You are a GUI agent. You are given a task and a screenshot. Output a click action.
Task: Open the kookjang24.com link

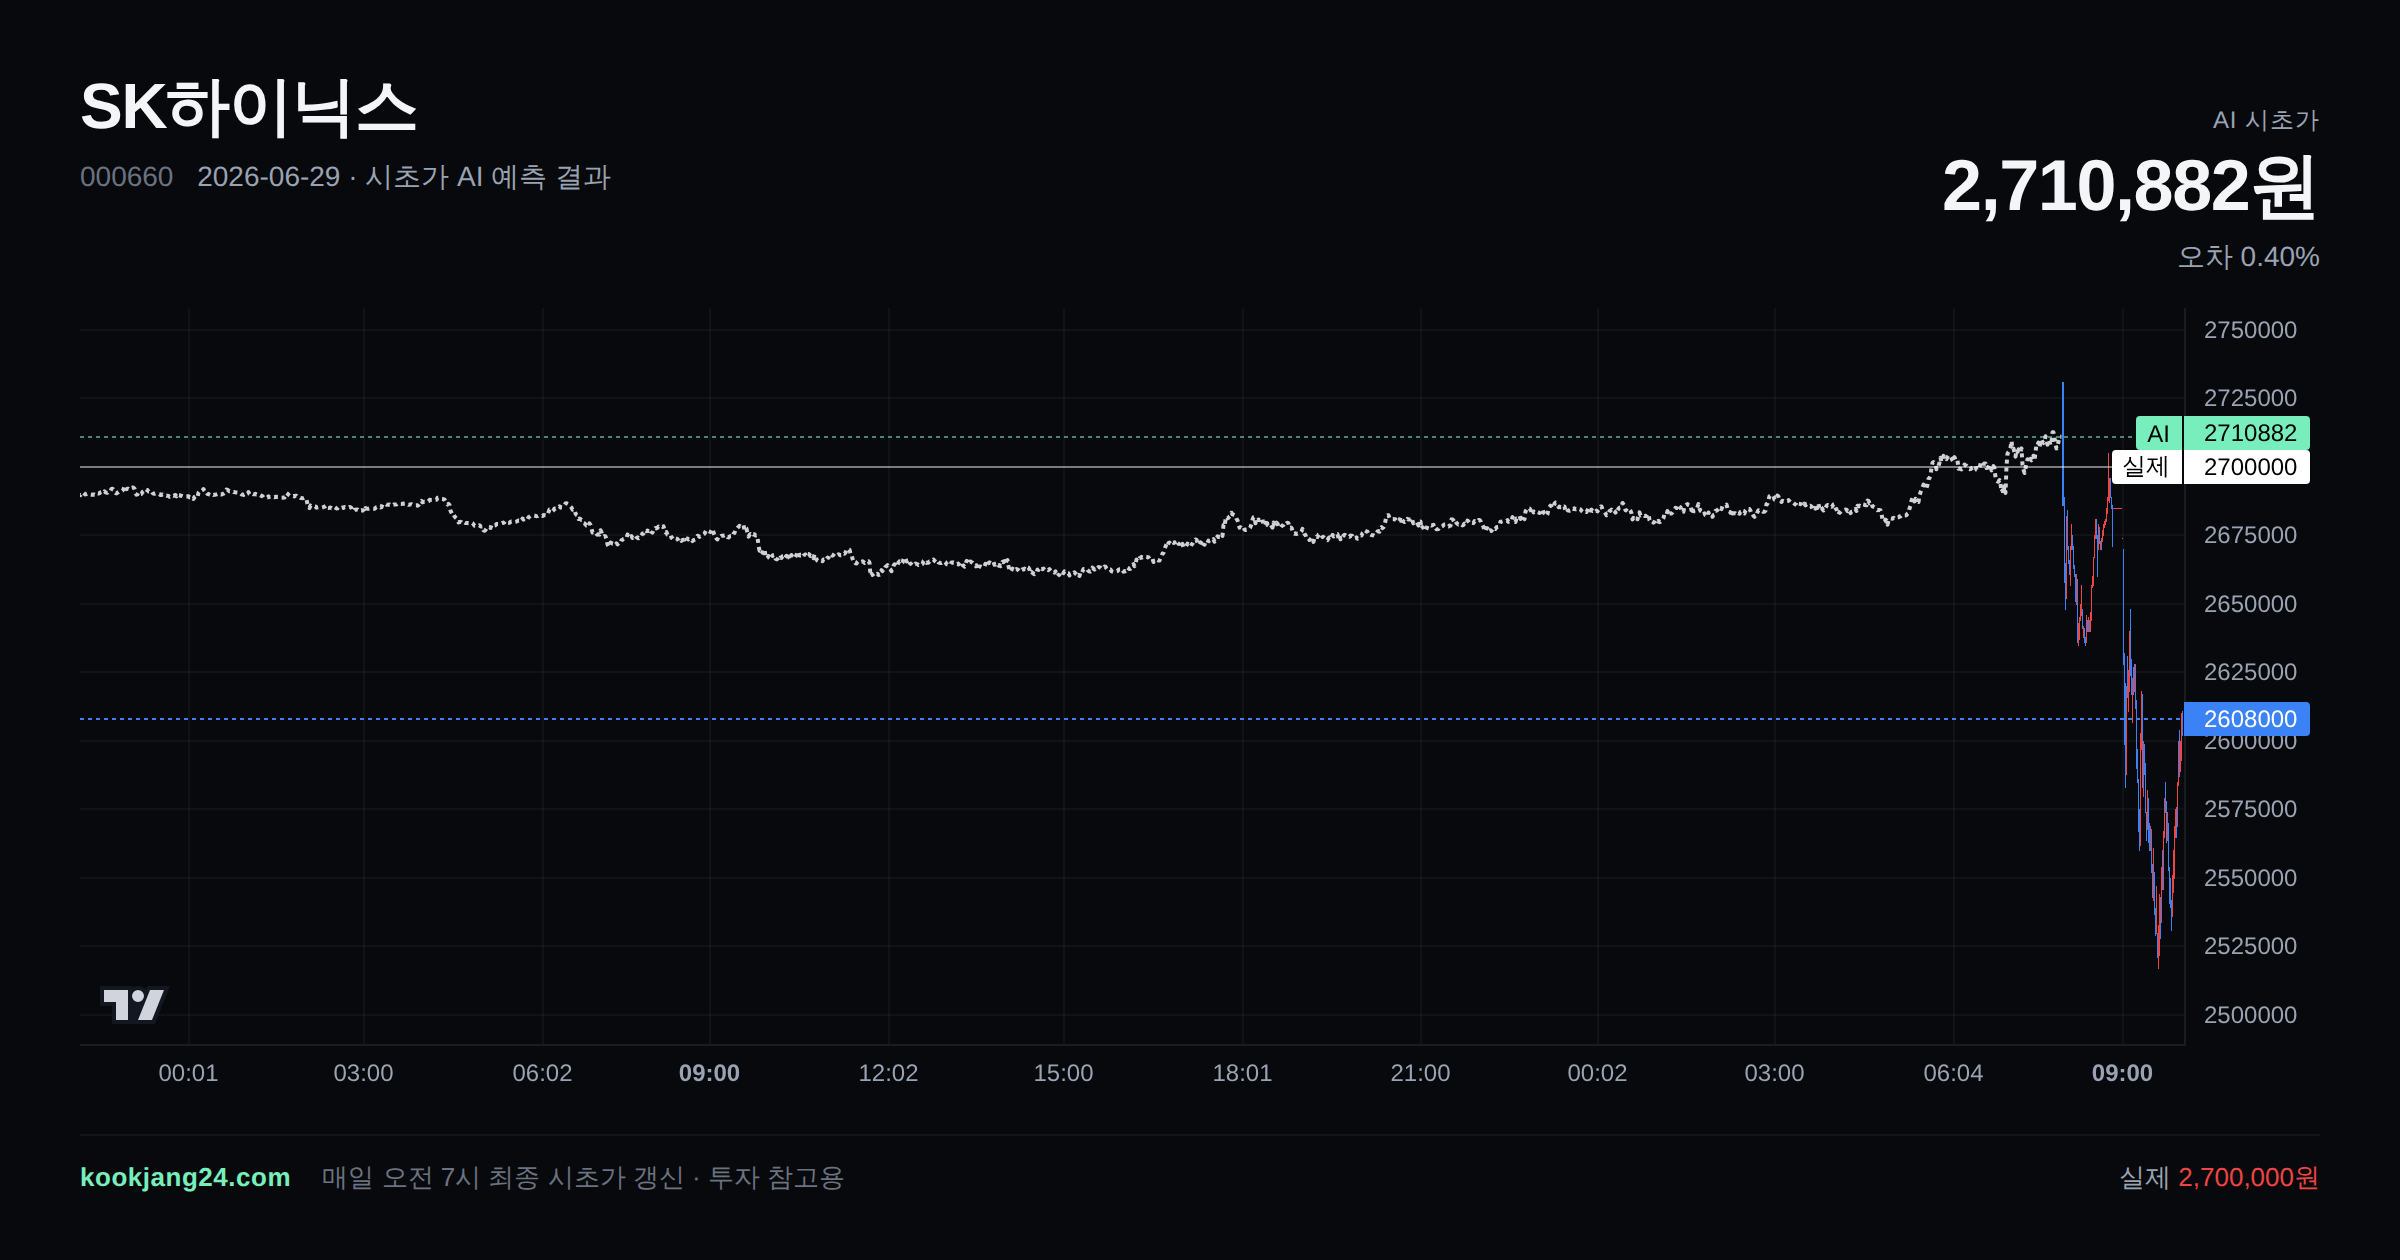pos(185,1178)
